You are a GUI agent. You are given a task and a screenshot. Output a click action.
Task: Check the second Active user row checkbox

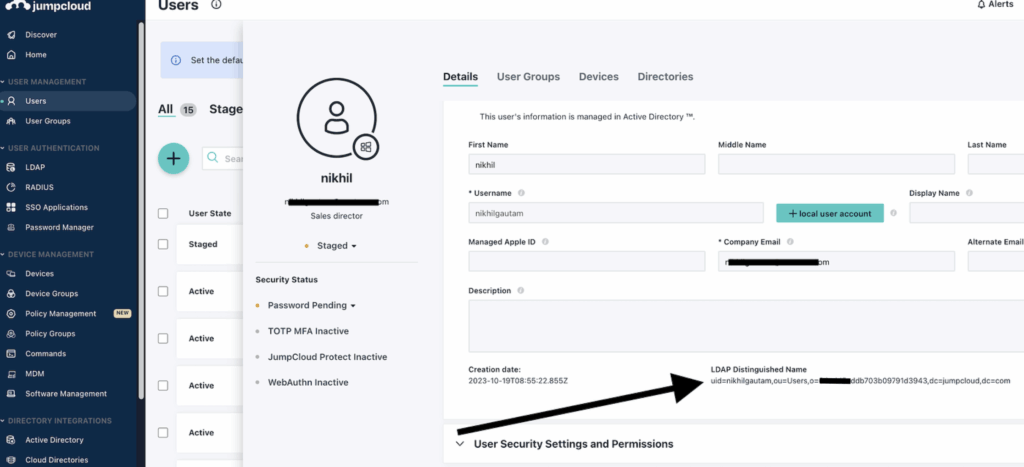pos(163,338)
